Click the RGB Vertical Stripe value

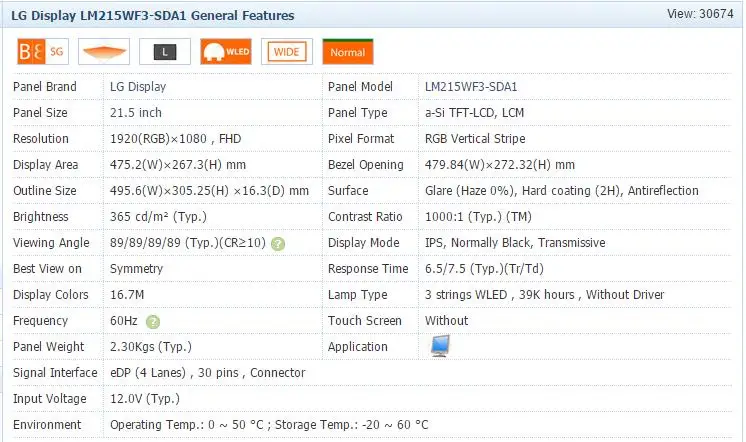pos(475,138)
